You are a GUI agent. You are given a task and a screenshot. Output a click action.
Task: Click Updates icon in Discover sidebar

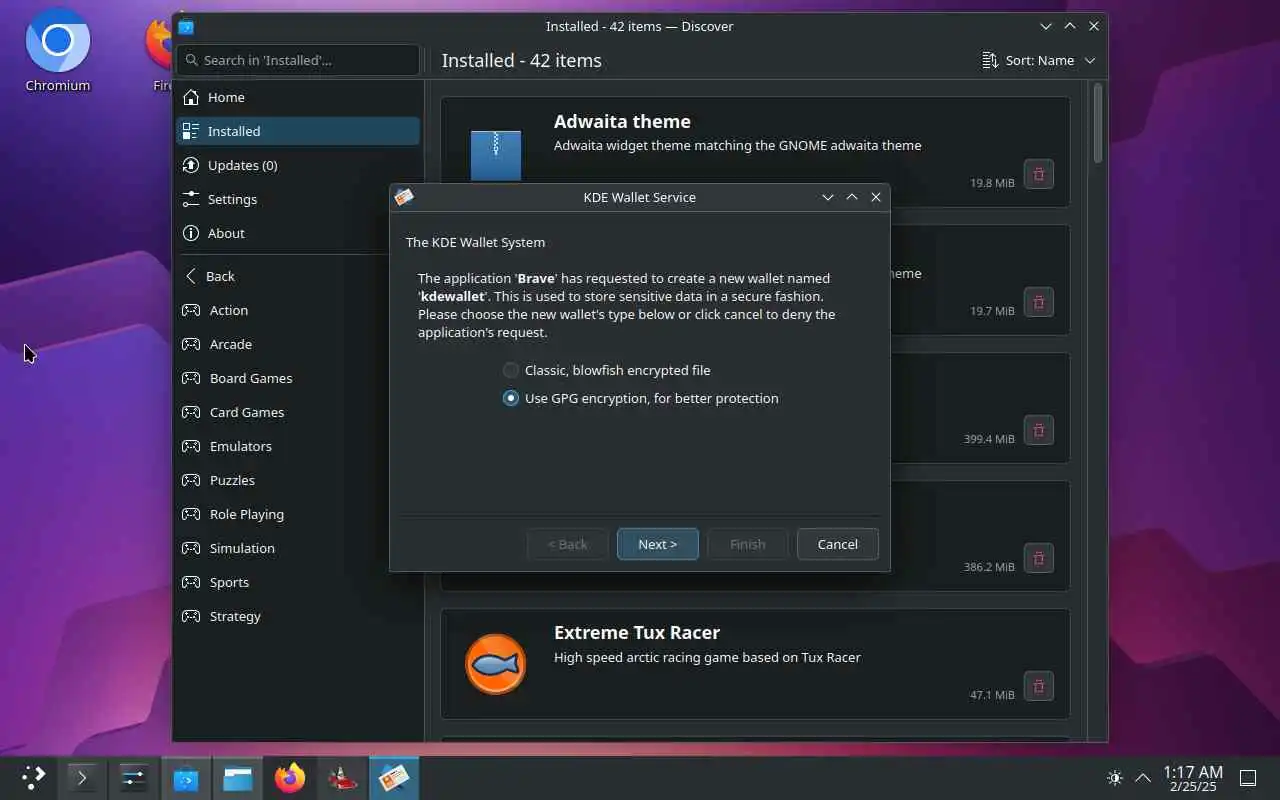pyautogui.click(x=191, y=165)
